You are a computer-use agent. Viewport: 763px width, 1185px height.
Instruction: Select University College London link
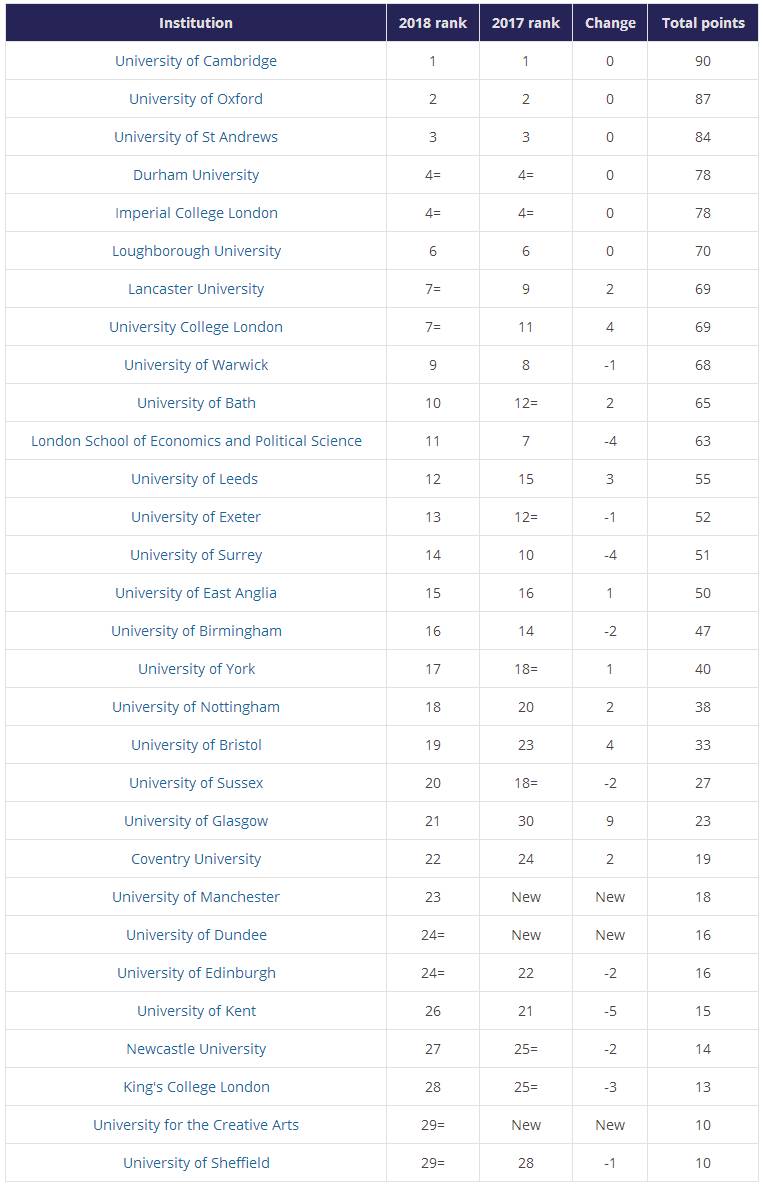pyautogui.click(x=196, y=326)
